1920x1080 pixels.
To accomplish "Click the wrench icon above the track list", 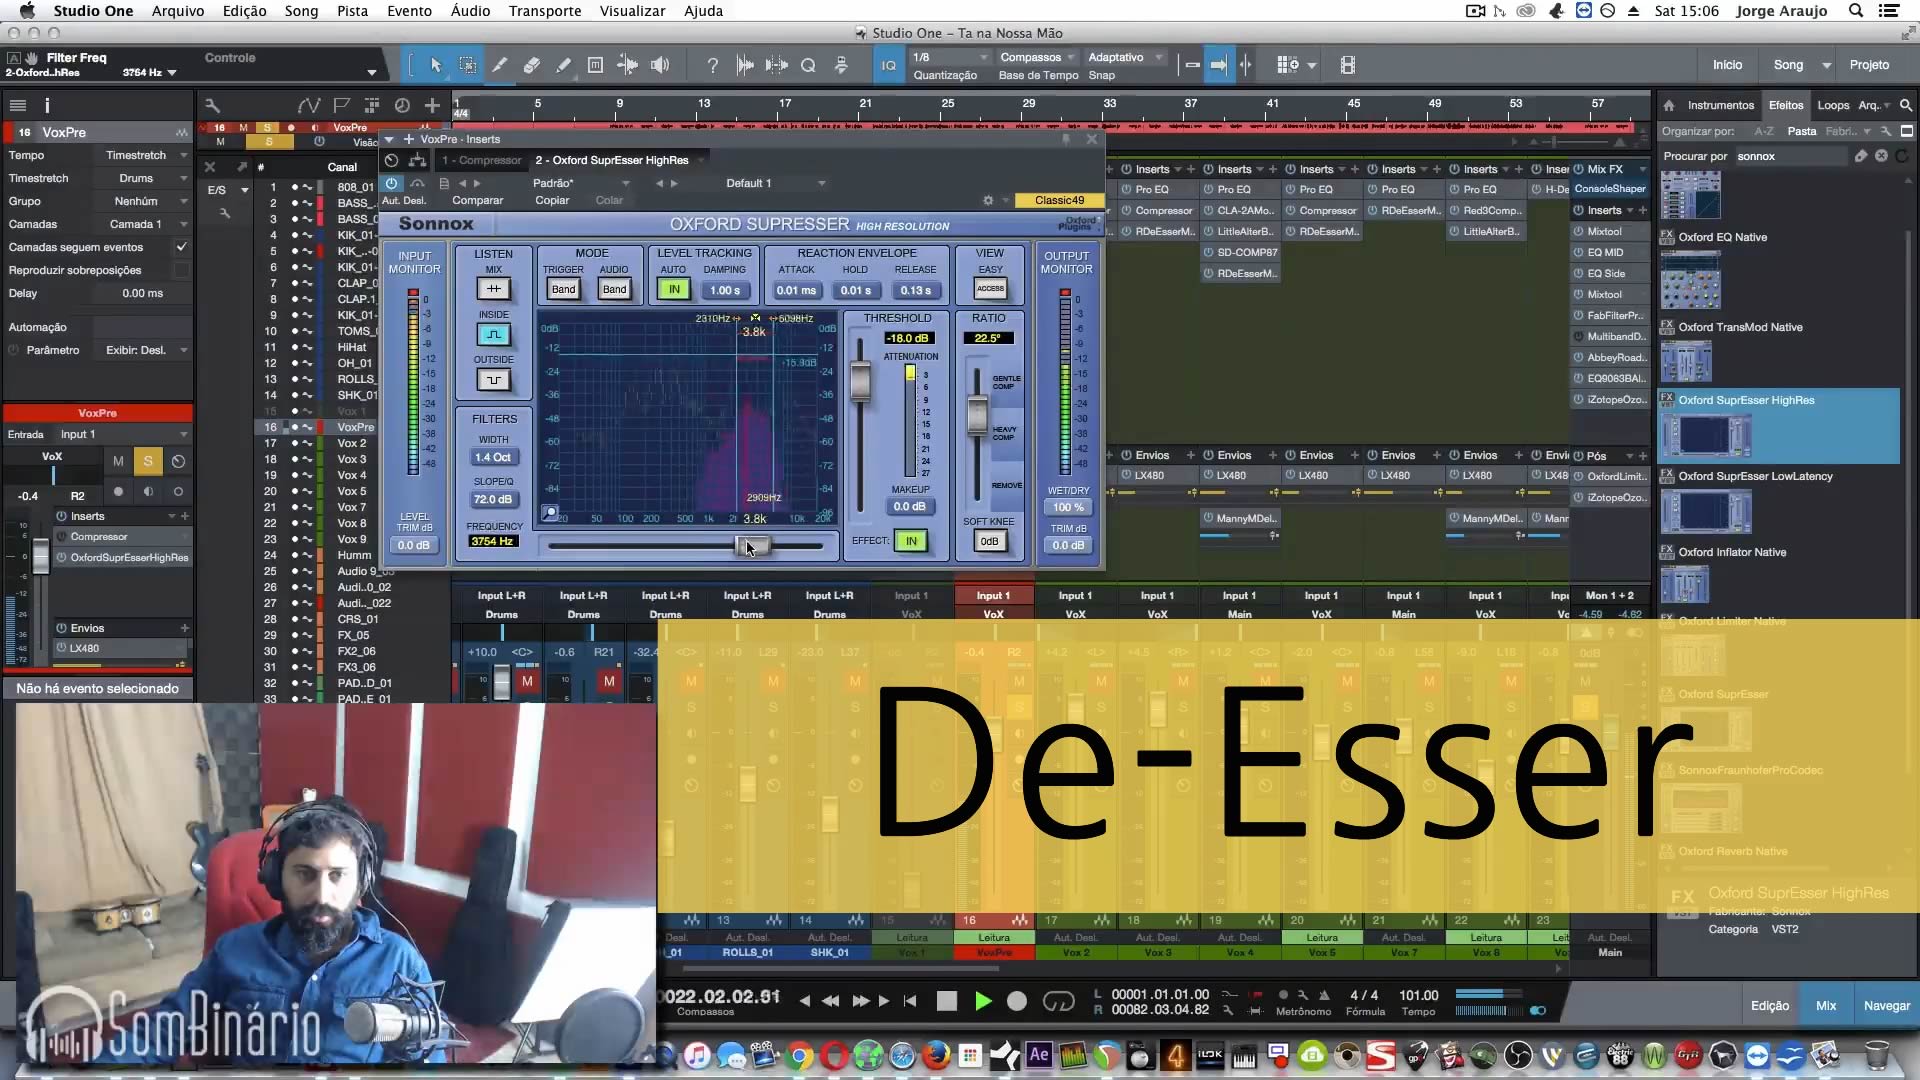I will point(212,105).
